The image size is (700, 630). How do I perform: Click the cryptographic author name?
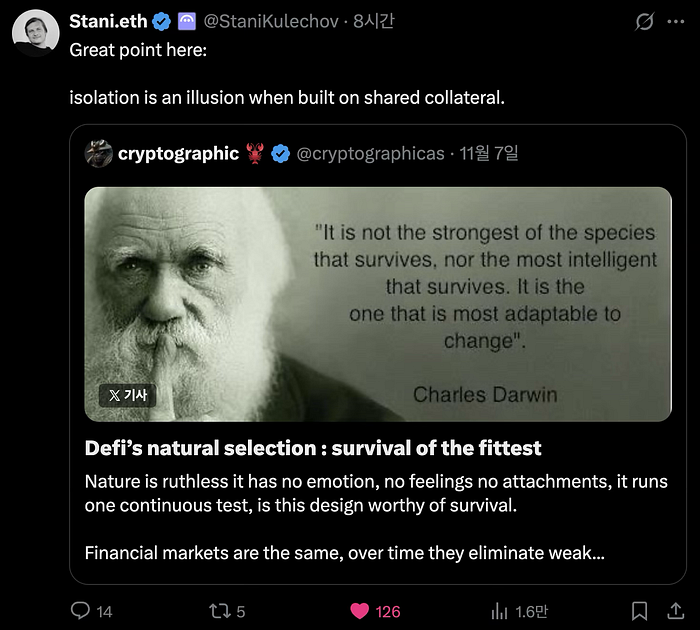pos(178,153)
